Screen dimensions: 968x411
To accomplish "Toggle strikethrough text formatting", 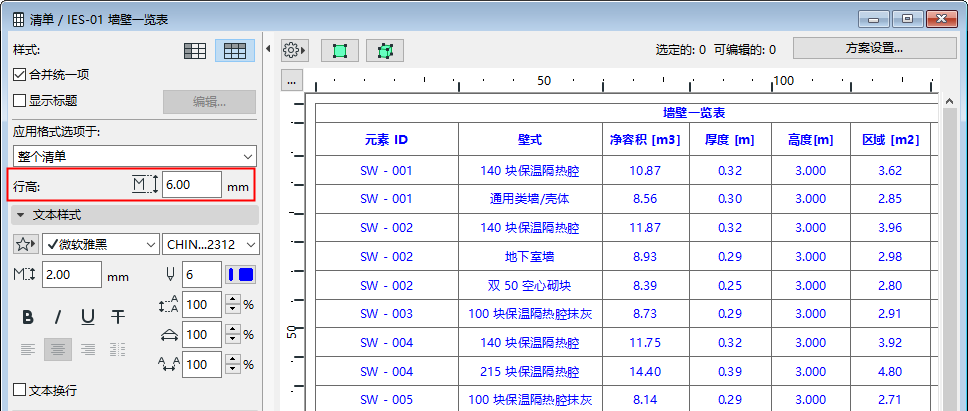I will tap(119, 317).
